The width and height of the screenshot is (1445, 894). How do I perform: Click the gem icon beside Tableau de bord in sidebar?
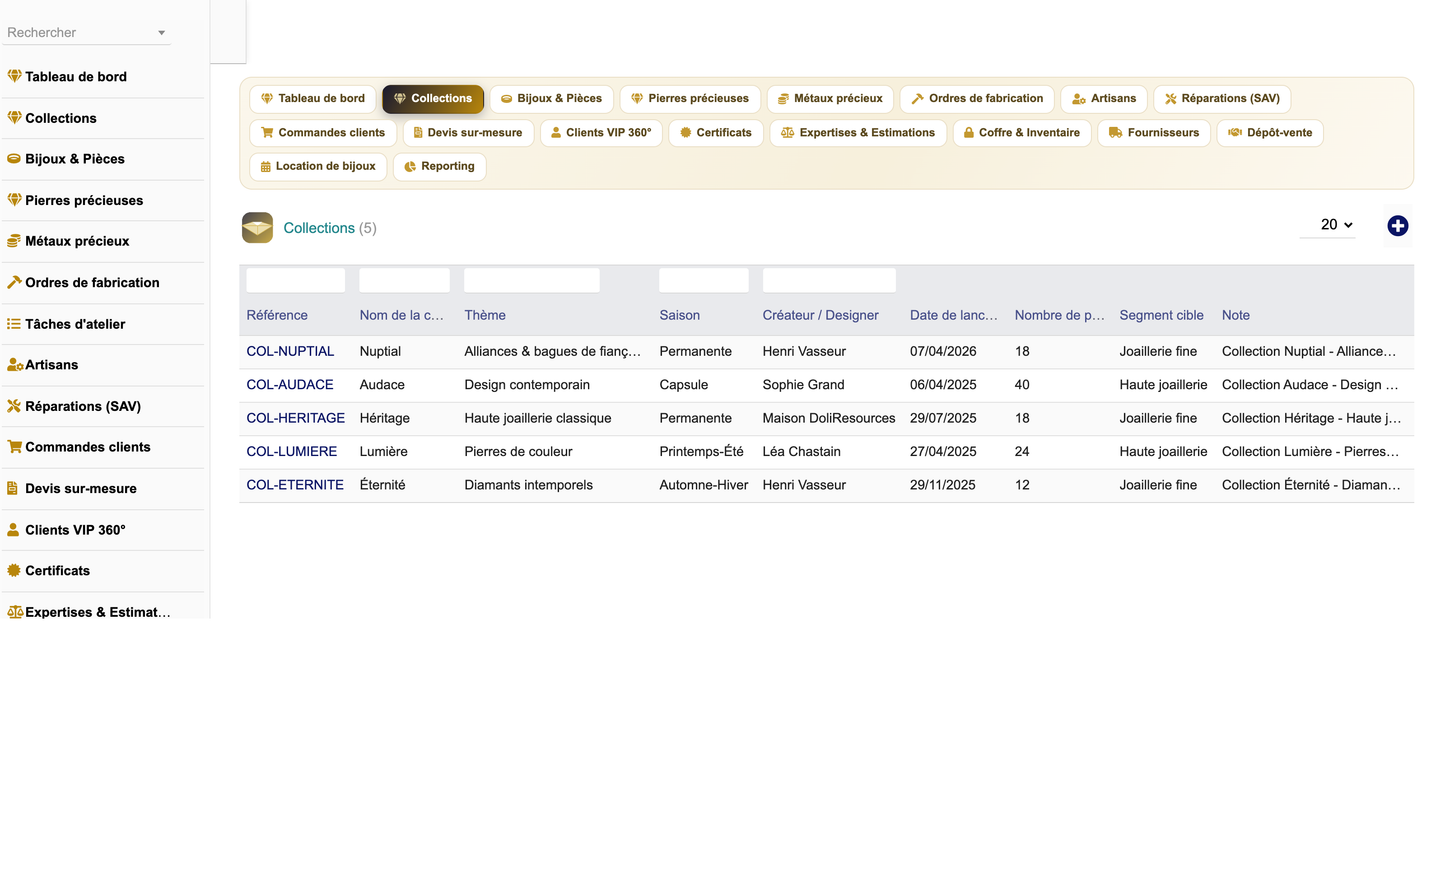tap(14, 76)
